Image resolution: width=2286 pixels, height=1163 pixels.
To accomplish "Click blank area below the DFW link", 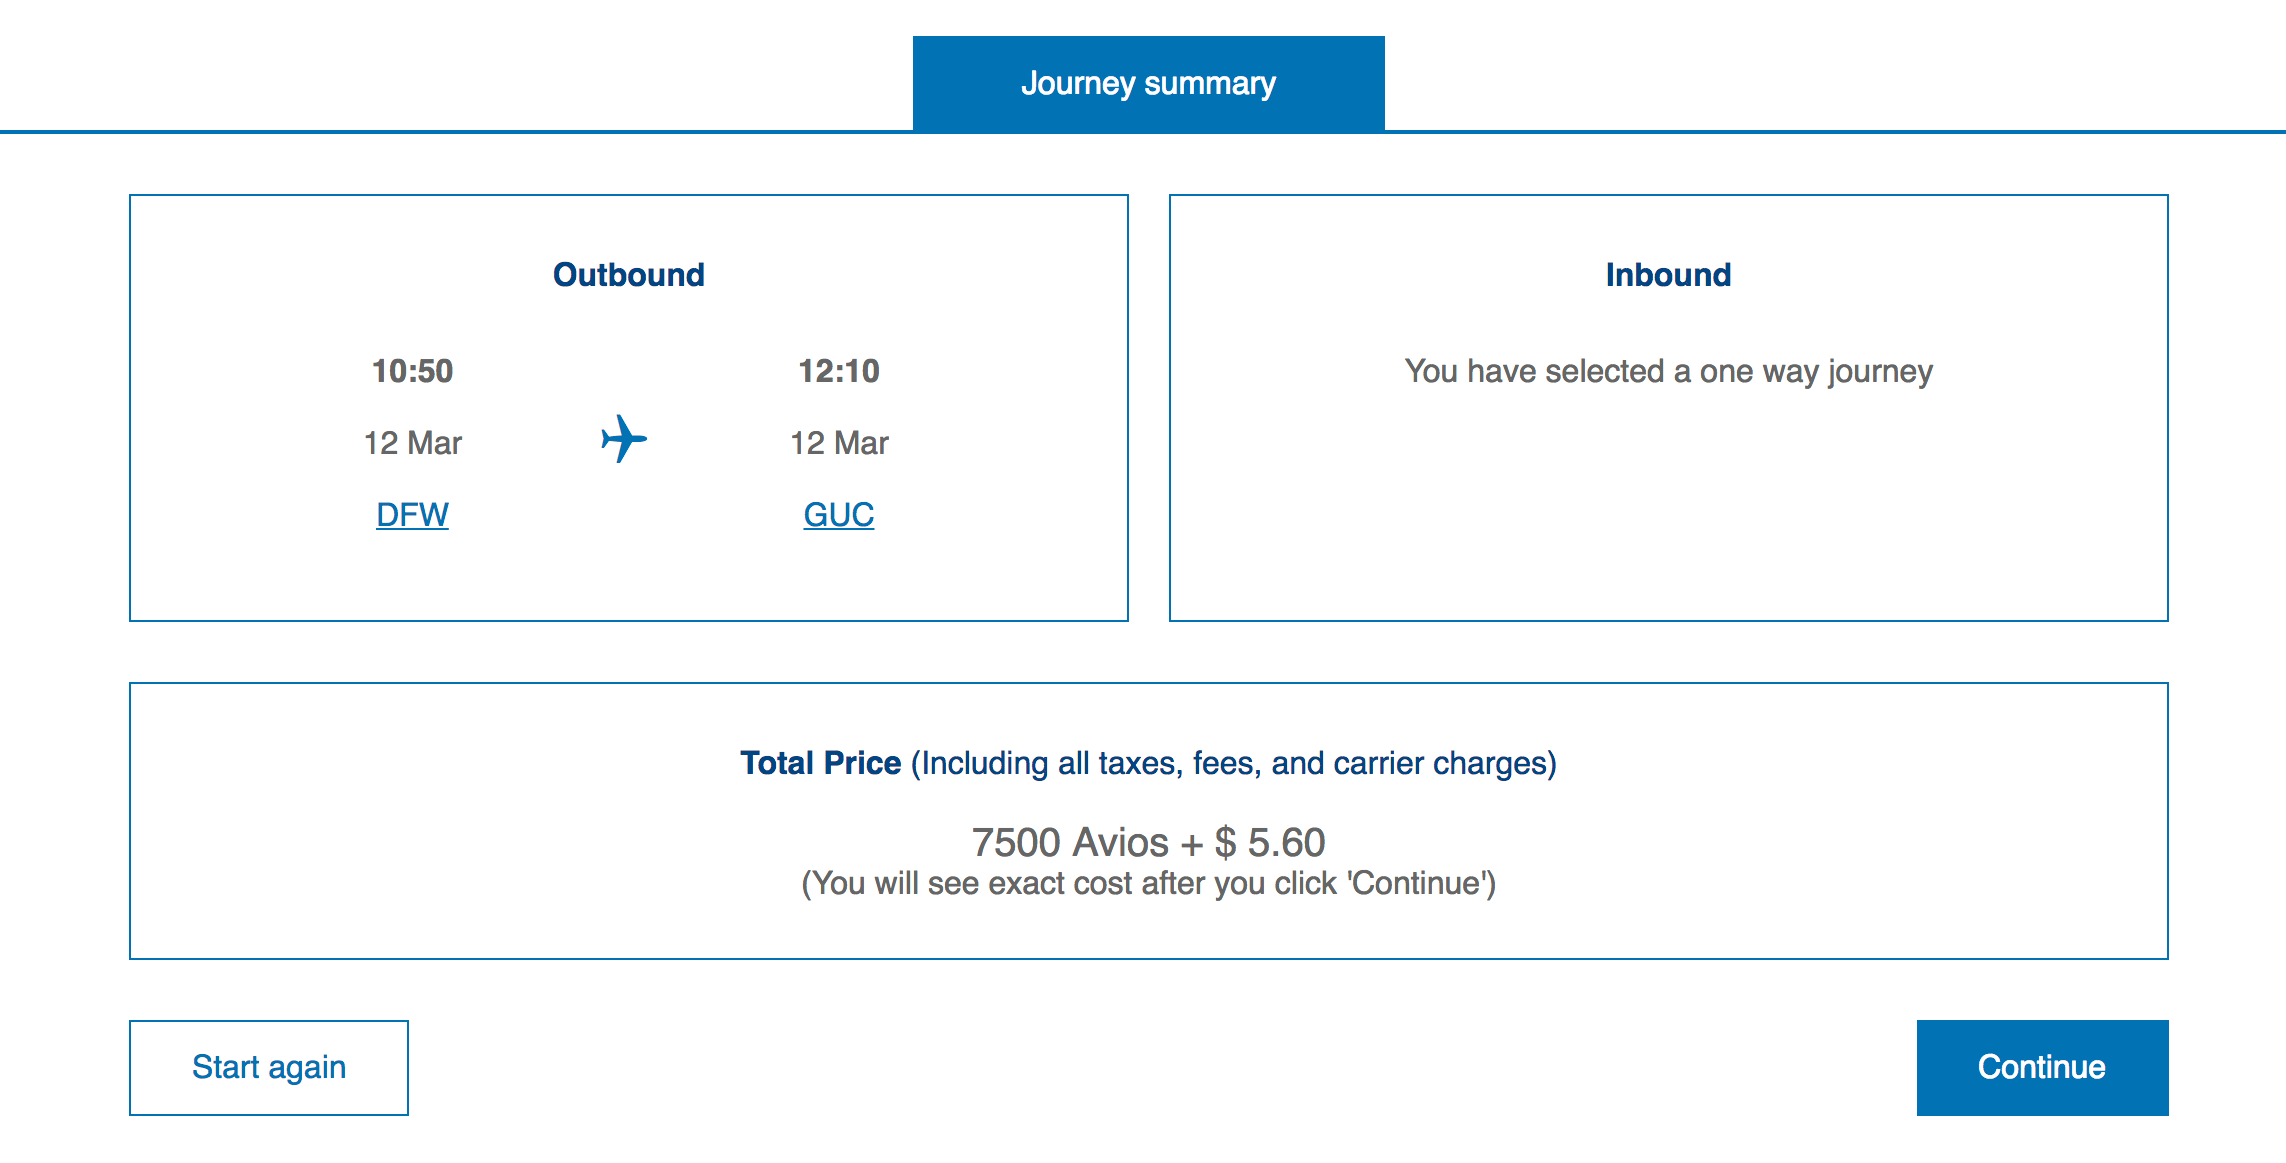I will coord(412,580).
